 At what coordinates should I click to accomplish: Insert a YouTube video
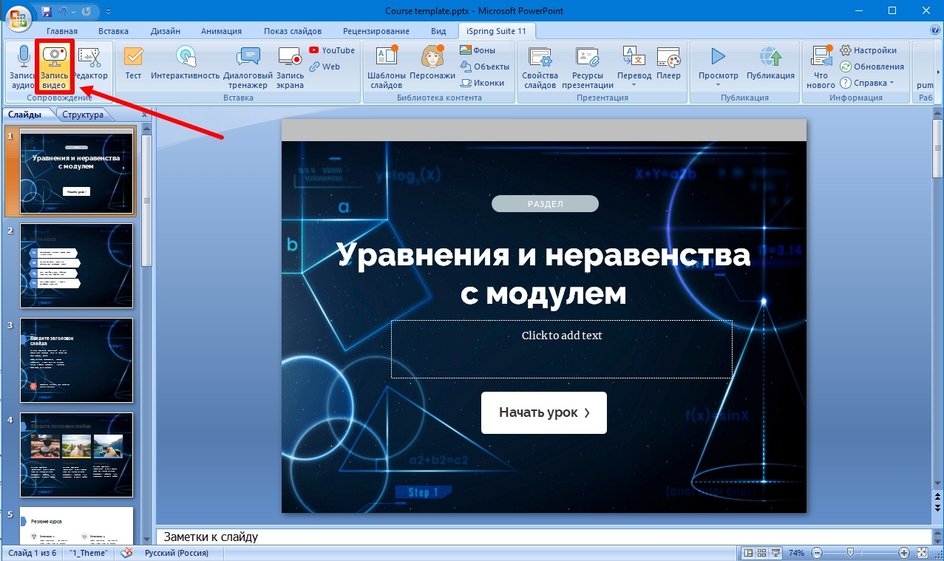[332, 50]
